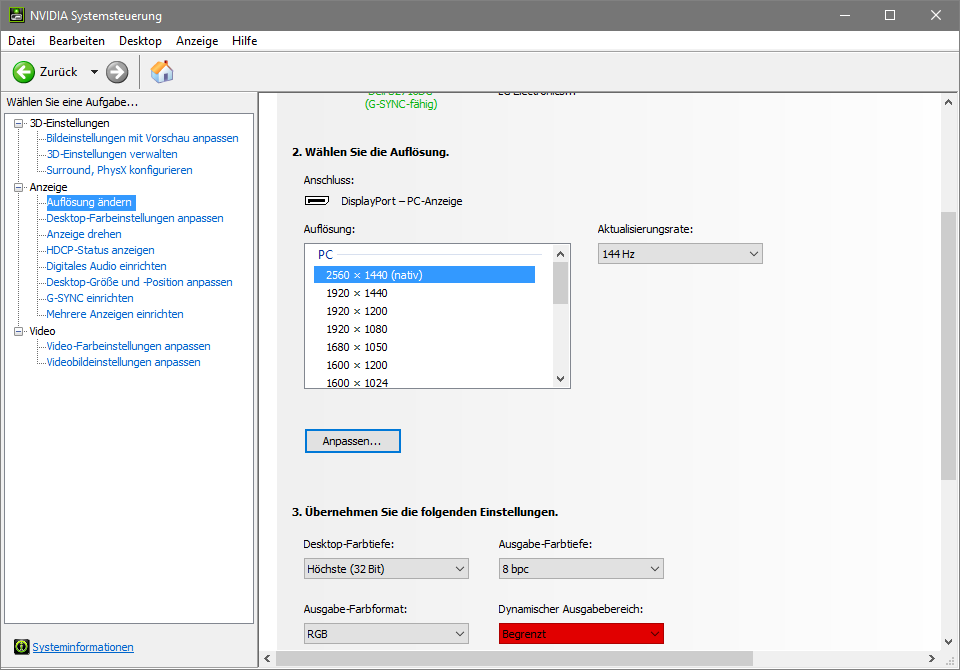Click the green G-SYNC-fähig monitor label

(401, 104)
